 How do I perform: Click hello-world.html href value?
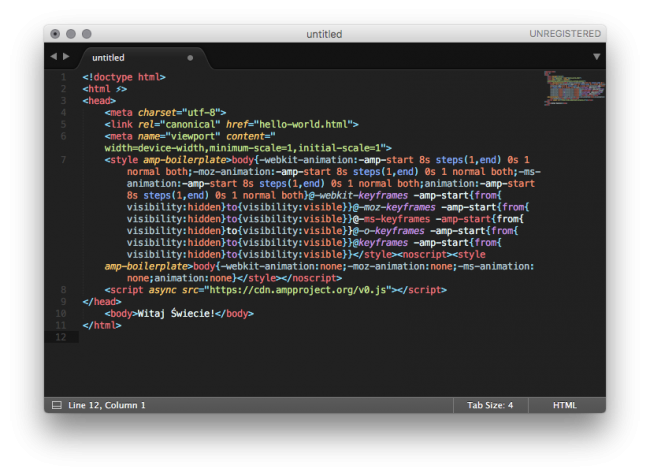pos(303,124)
